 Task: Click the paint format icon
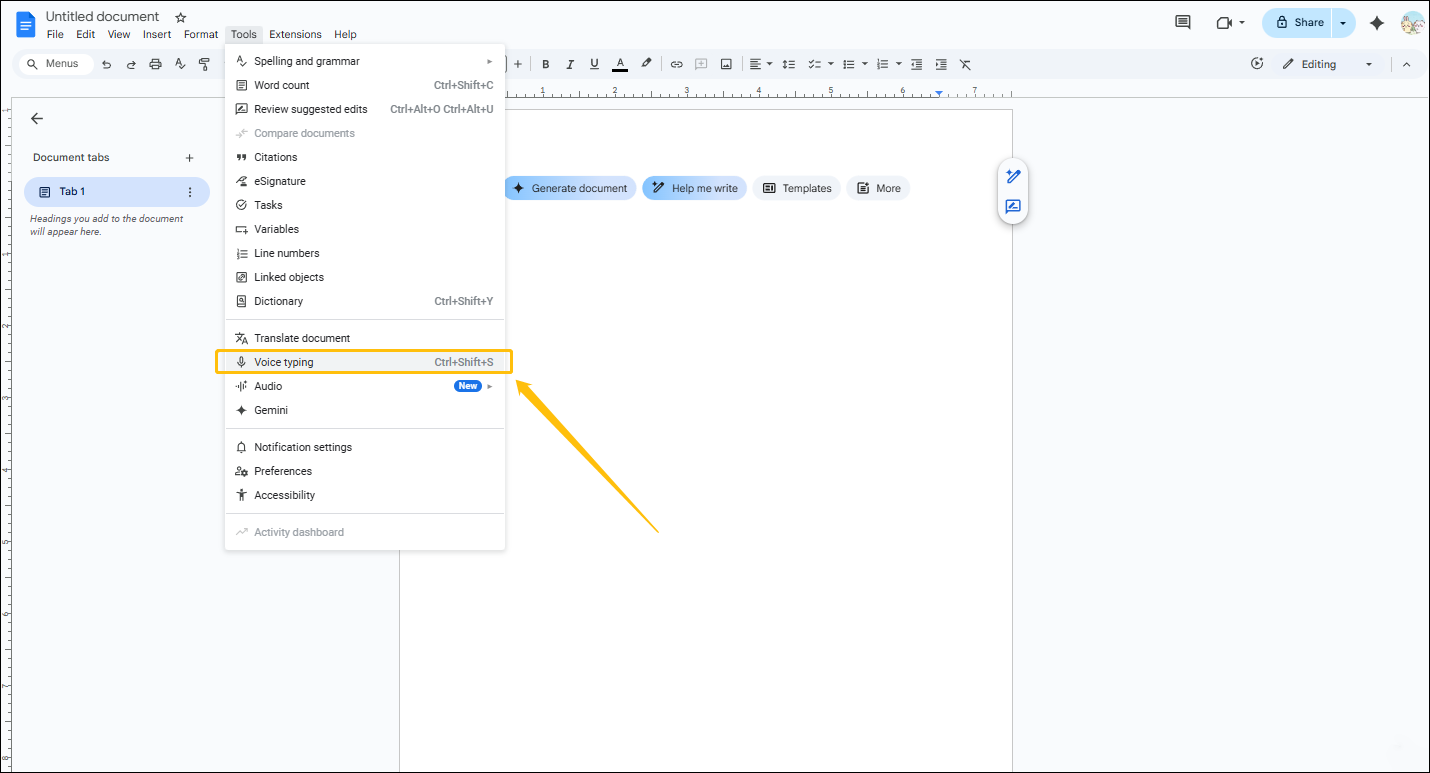(x=205, y=64)
